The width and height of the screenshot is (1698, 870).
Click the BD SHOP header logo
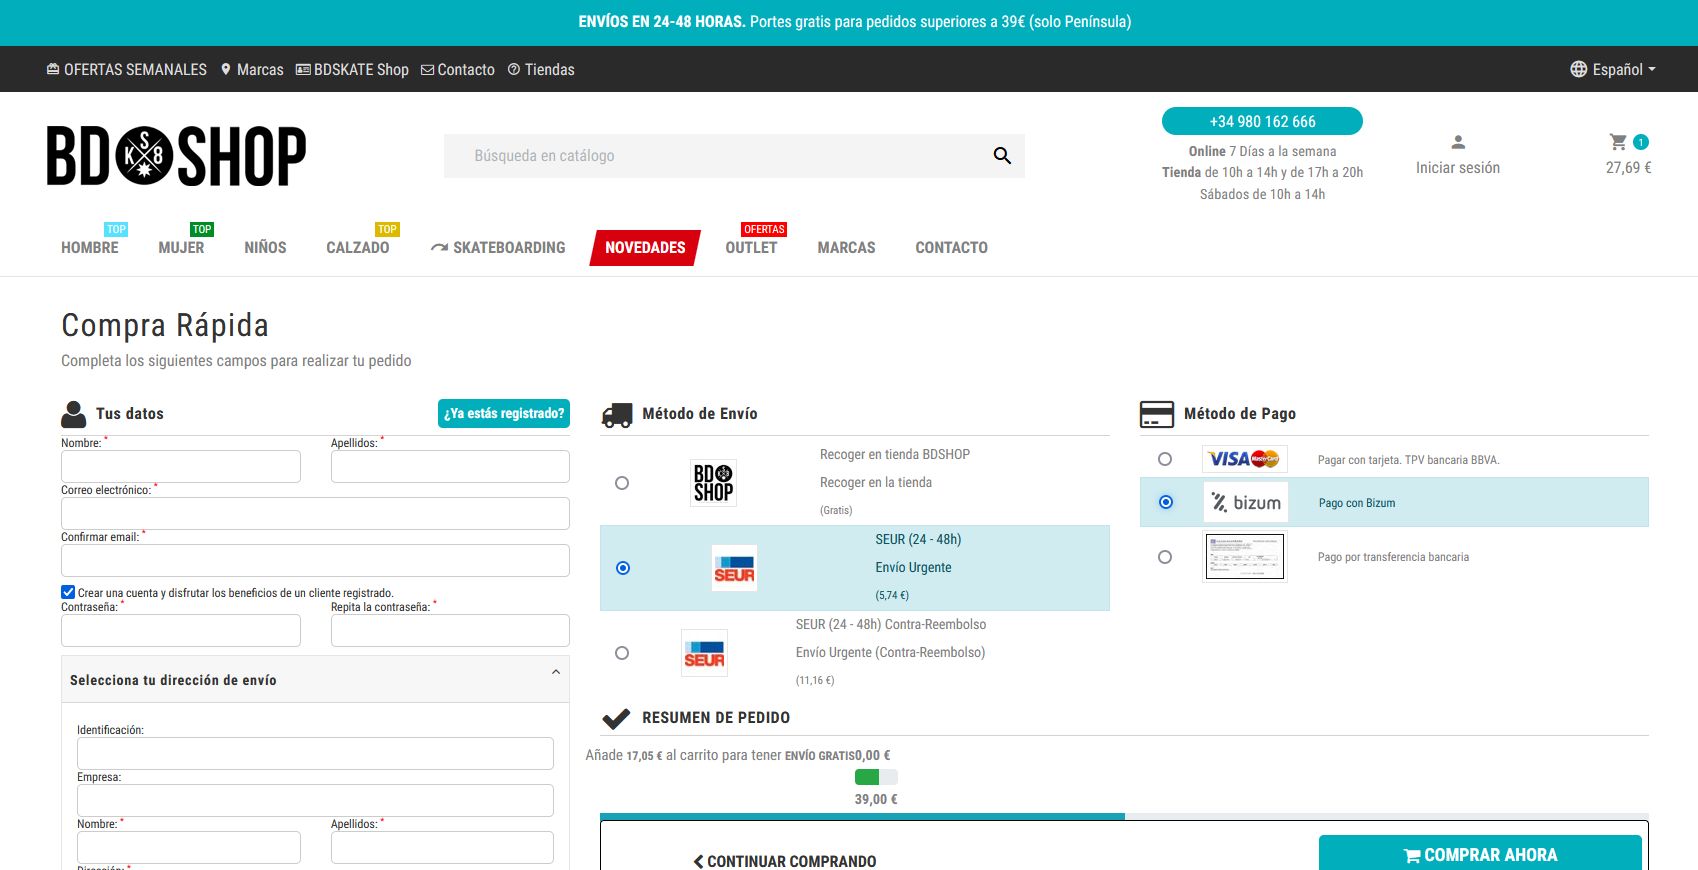pos(176,156)
